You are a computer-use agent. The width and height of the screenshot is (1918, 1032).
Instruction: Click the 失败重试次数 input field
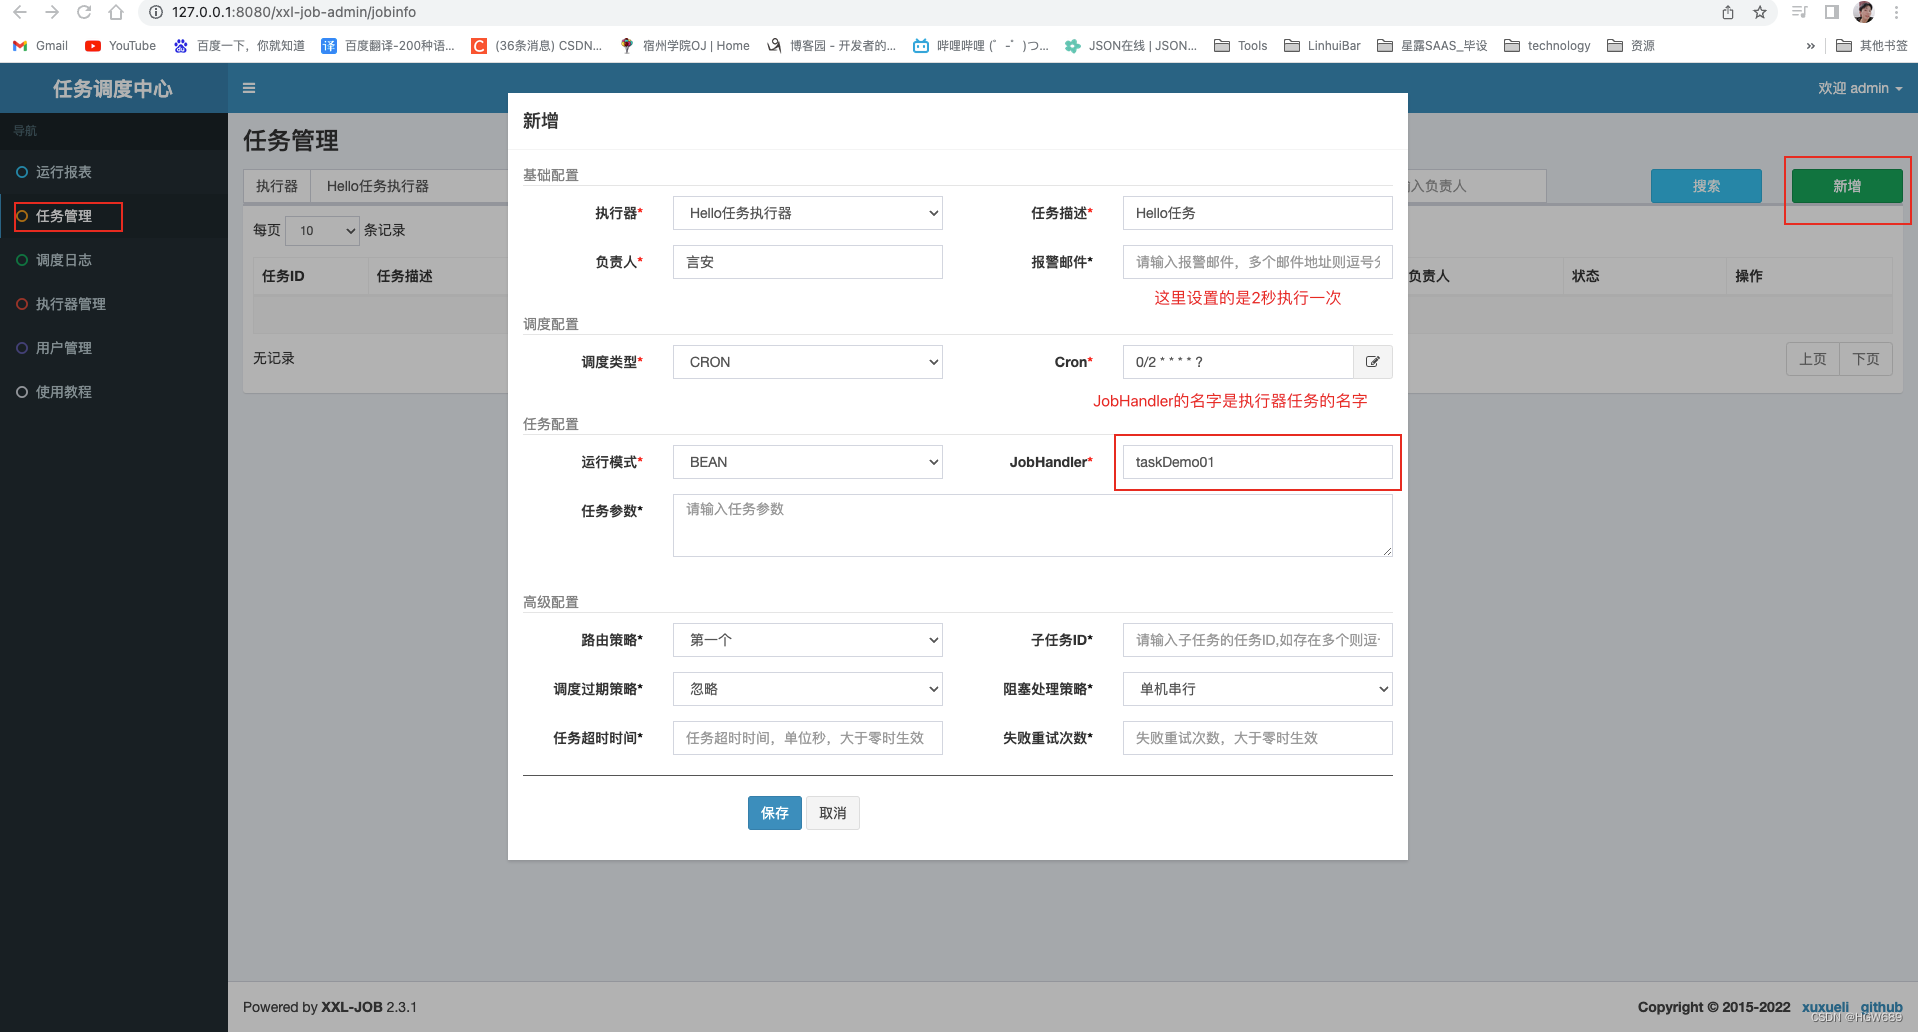pyautogui.click(x=1258, y=738)
